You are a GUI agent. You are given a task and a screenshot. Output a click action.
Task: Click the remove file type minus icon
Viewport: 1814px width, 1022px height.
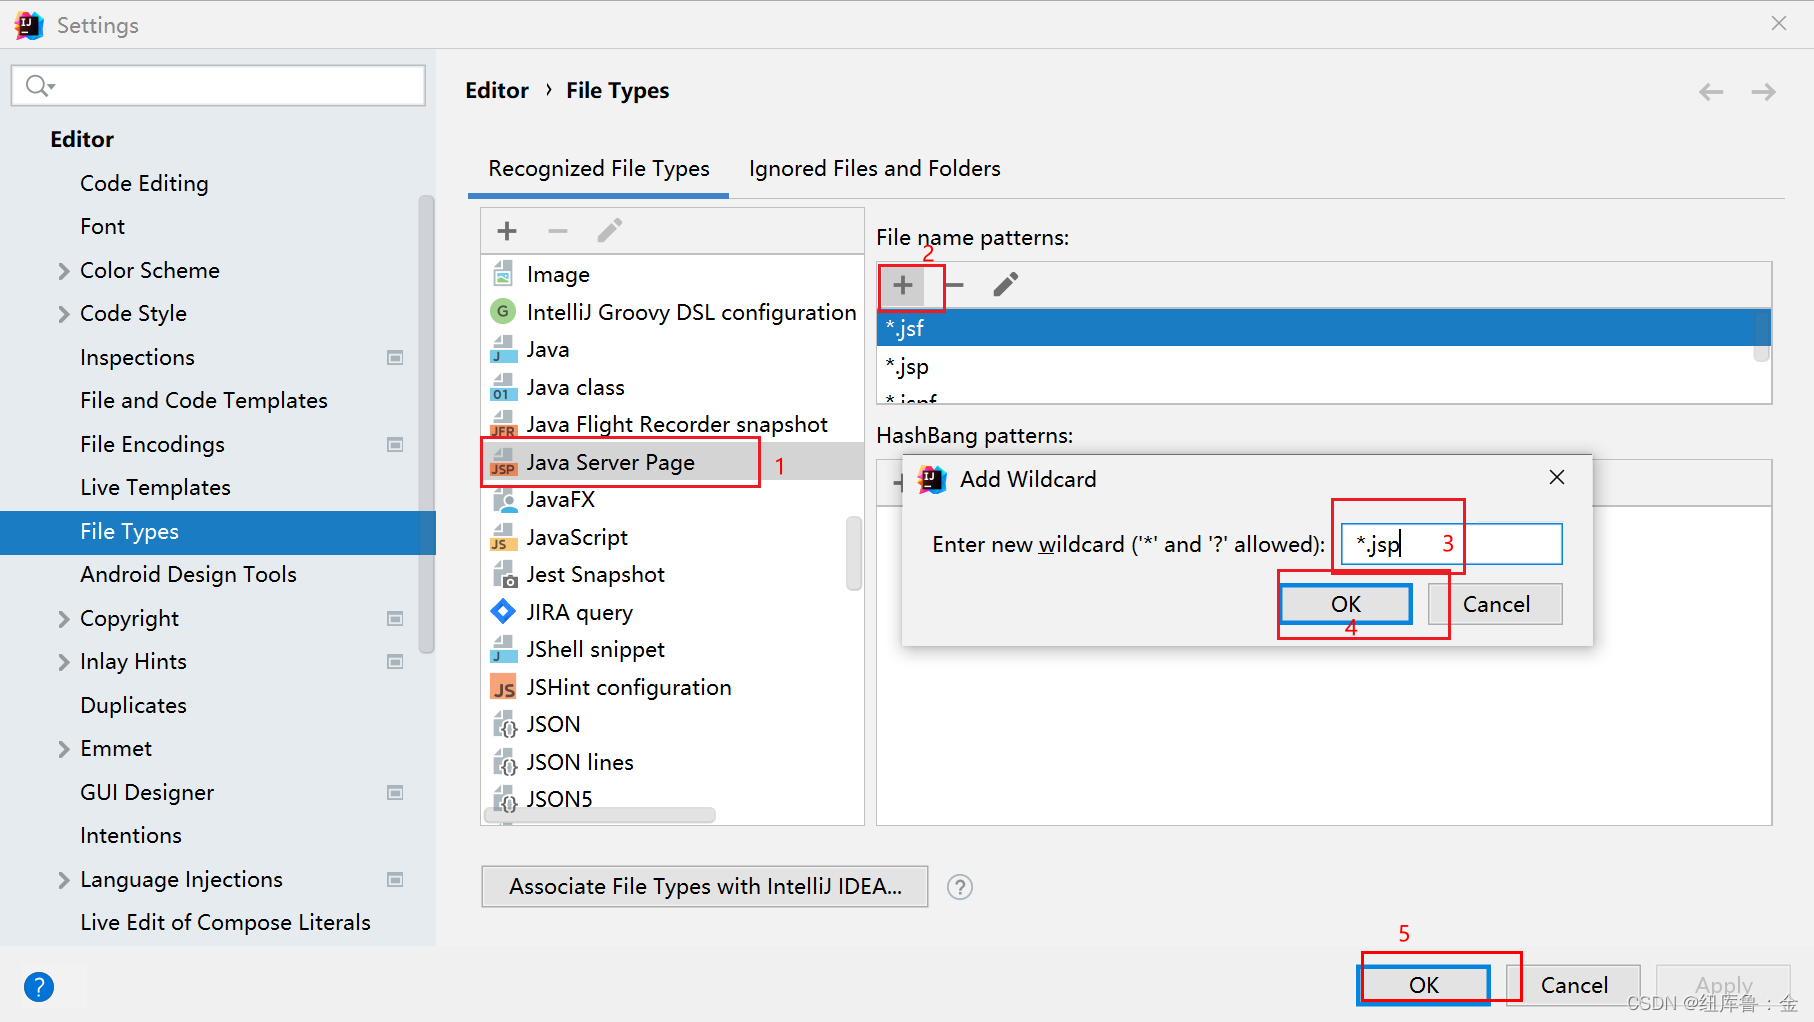[558, 231]
